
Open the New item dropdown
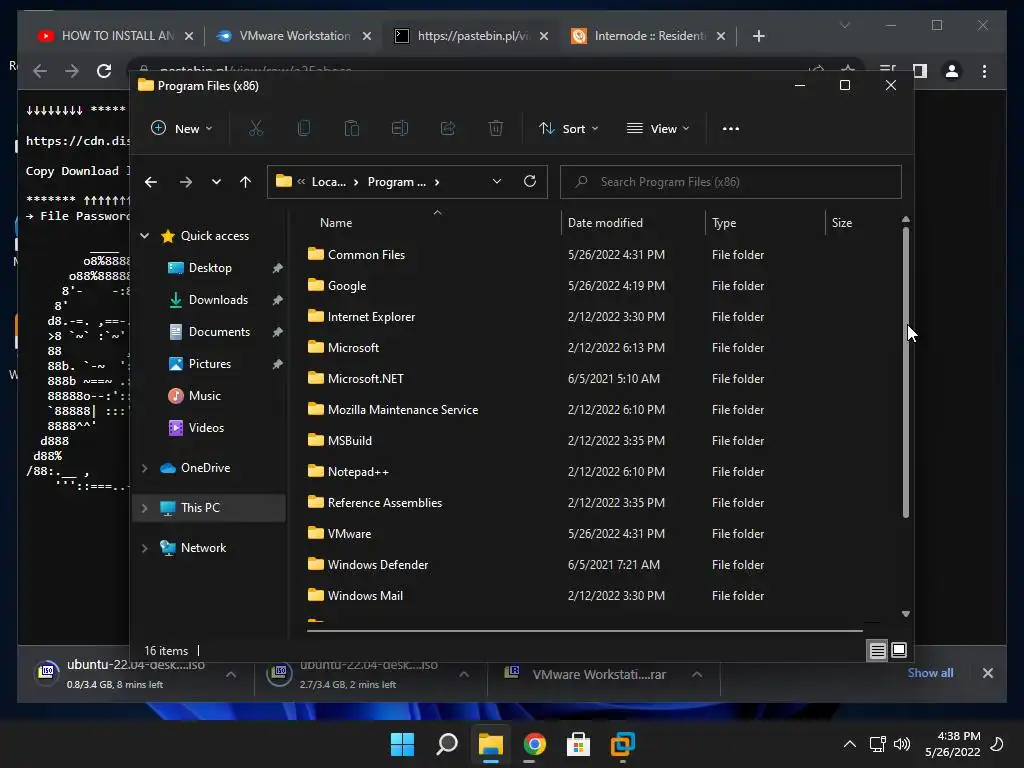182,129
